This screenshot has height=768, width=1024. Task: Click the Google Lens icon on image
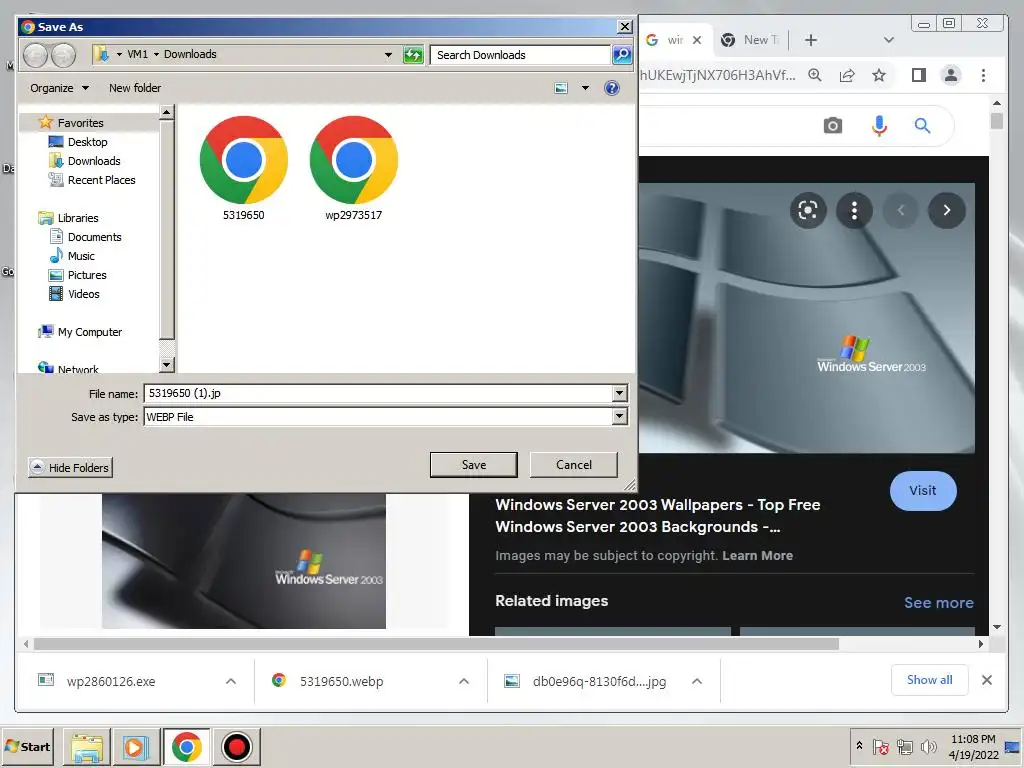[x=808, y=210]
